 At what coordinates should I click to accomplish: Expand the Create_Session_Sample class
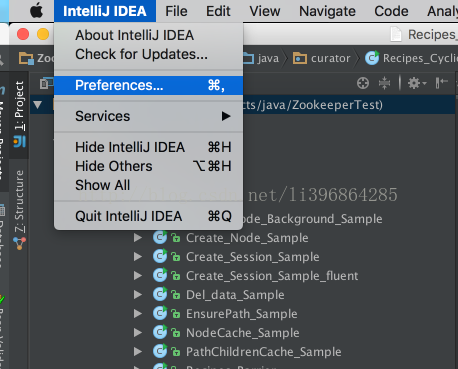(x=138, y=257)
